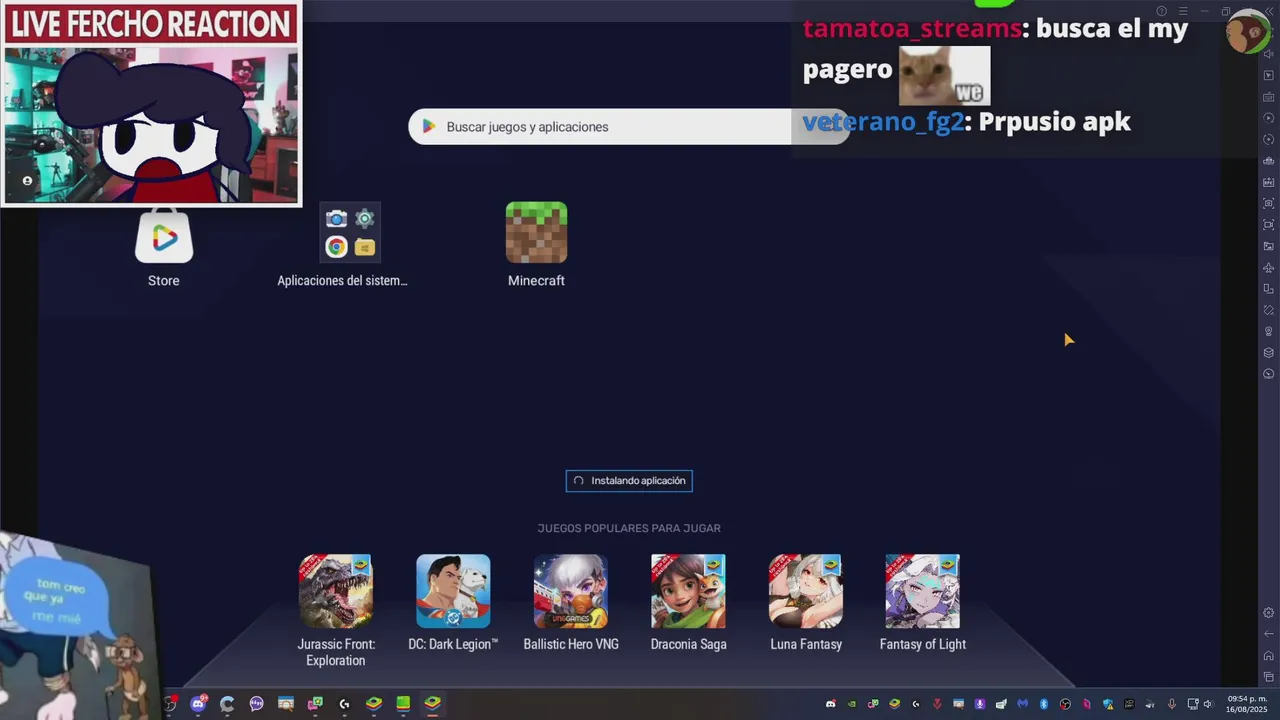Open Discord from the taskbar
This screenshot has width=1280, height=720.
(198, 704)
